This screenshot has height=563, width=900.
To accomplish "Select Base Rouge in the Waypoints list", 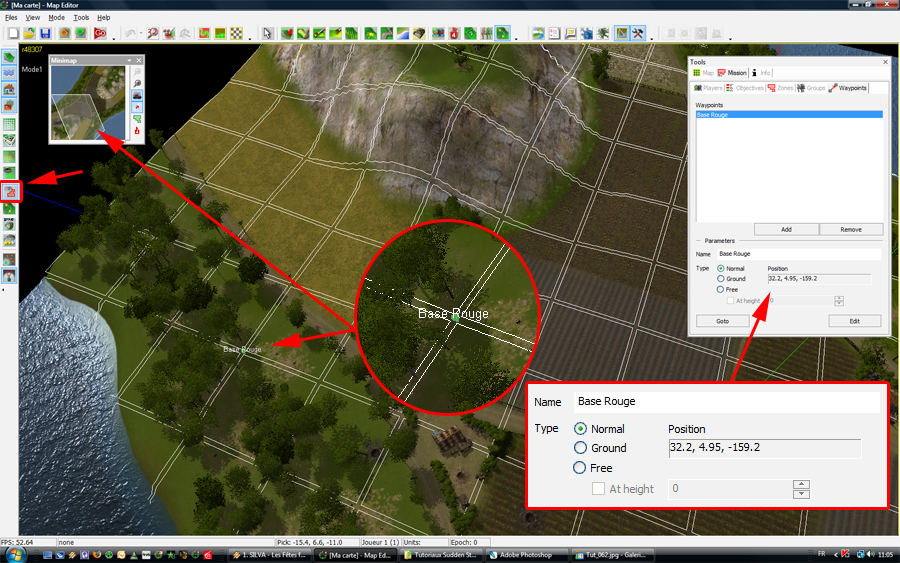I will (789, 115).
